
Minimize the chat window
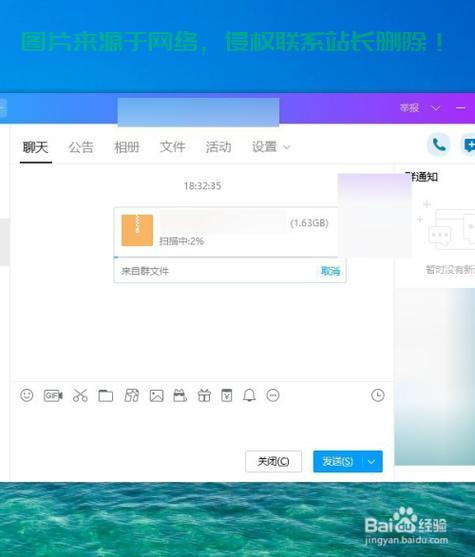click(460, 108)
